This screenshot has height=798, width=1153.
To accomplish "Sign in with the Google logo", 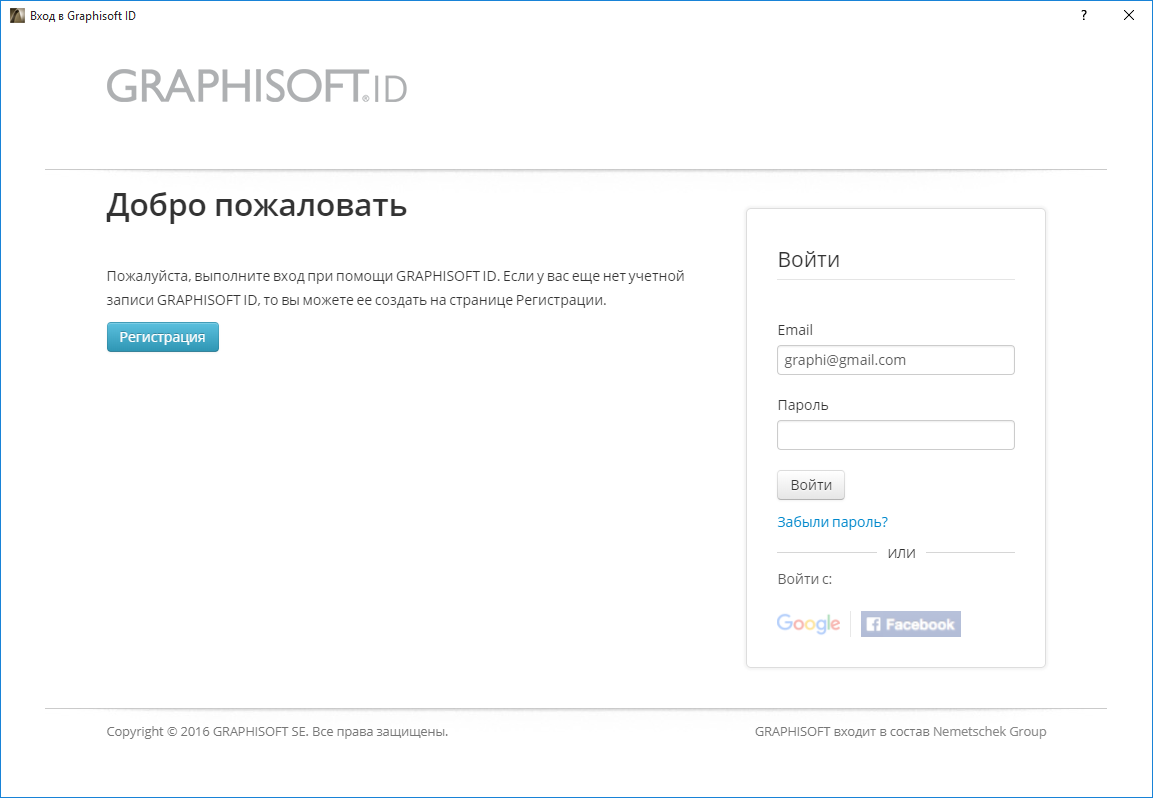I will tap(808, 624).
